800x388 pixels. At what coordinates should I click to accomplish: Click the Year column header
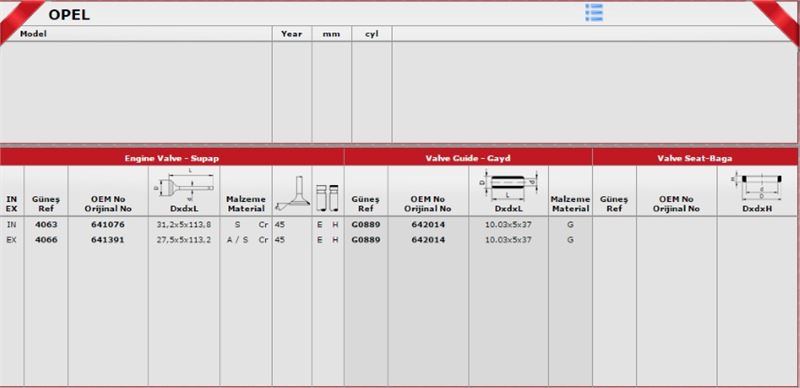(x=291, y=34)
